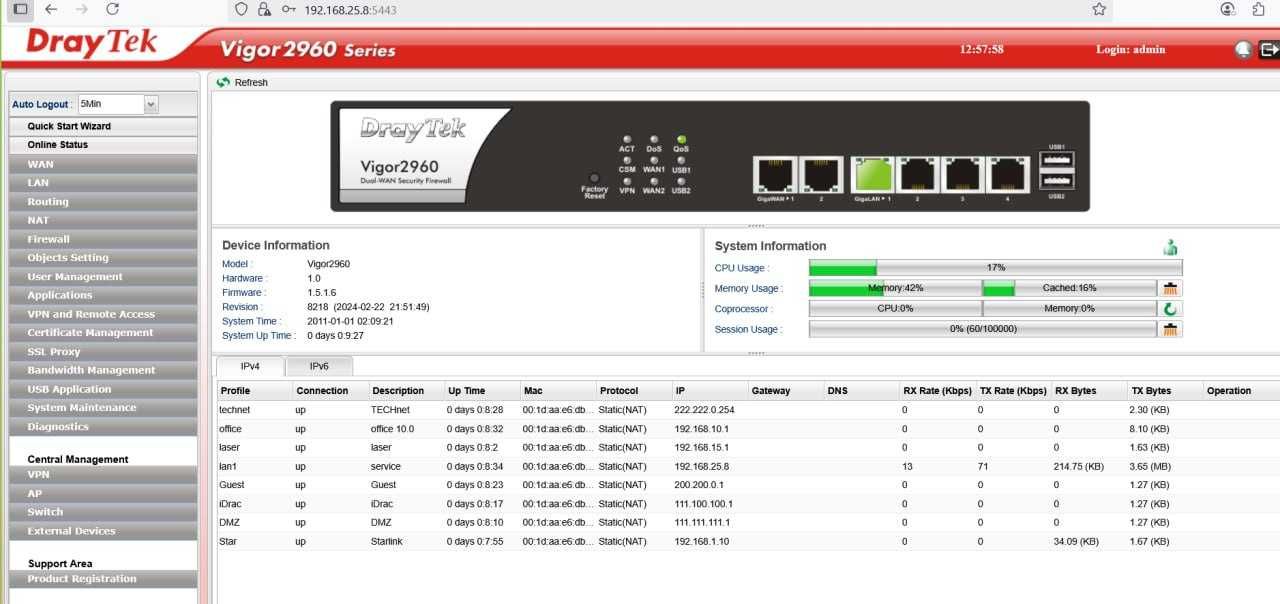1280x604 pixels.
Task: Select the technet profile row
Action: click(x=748, y=410)
